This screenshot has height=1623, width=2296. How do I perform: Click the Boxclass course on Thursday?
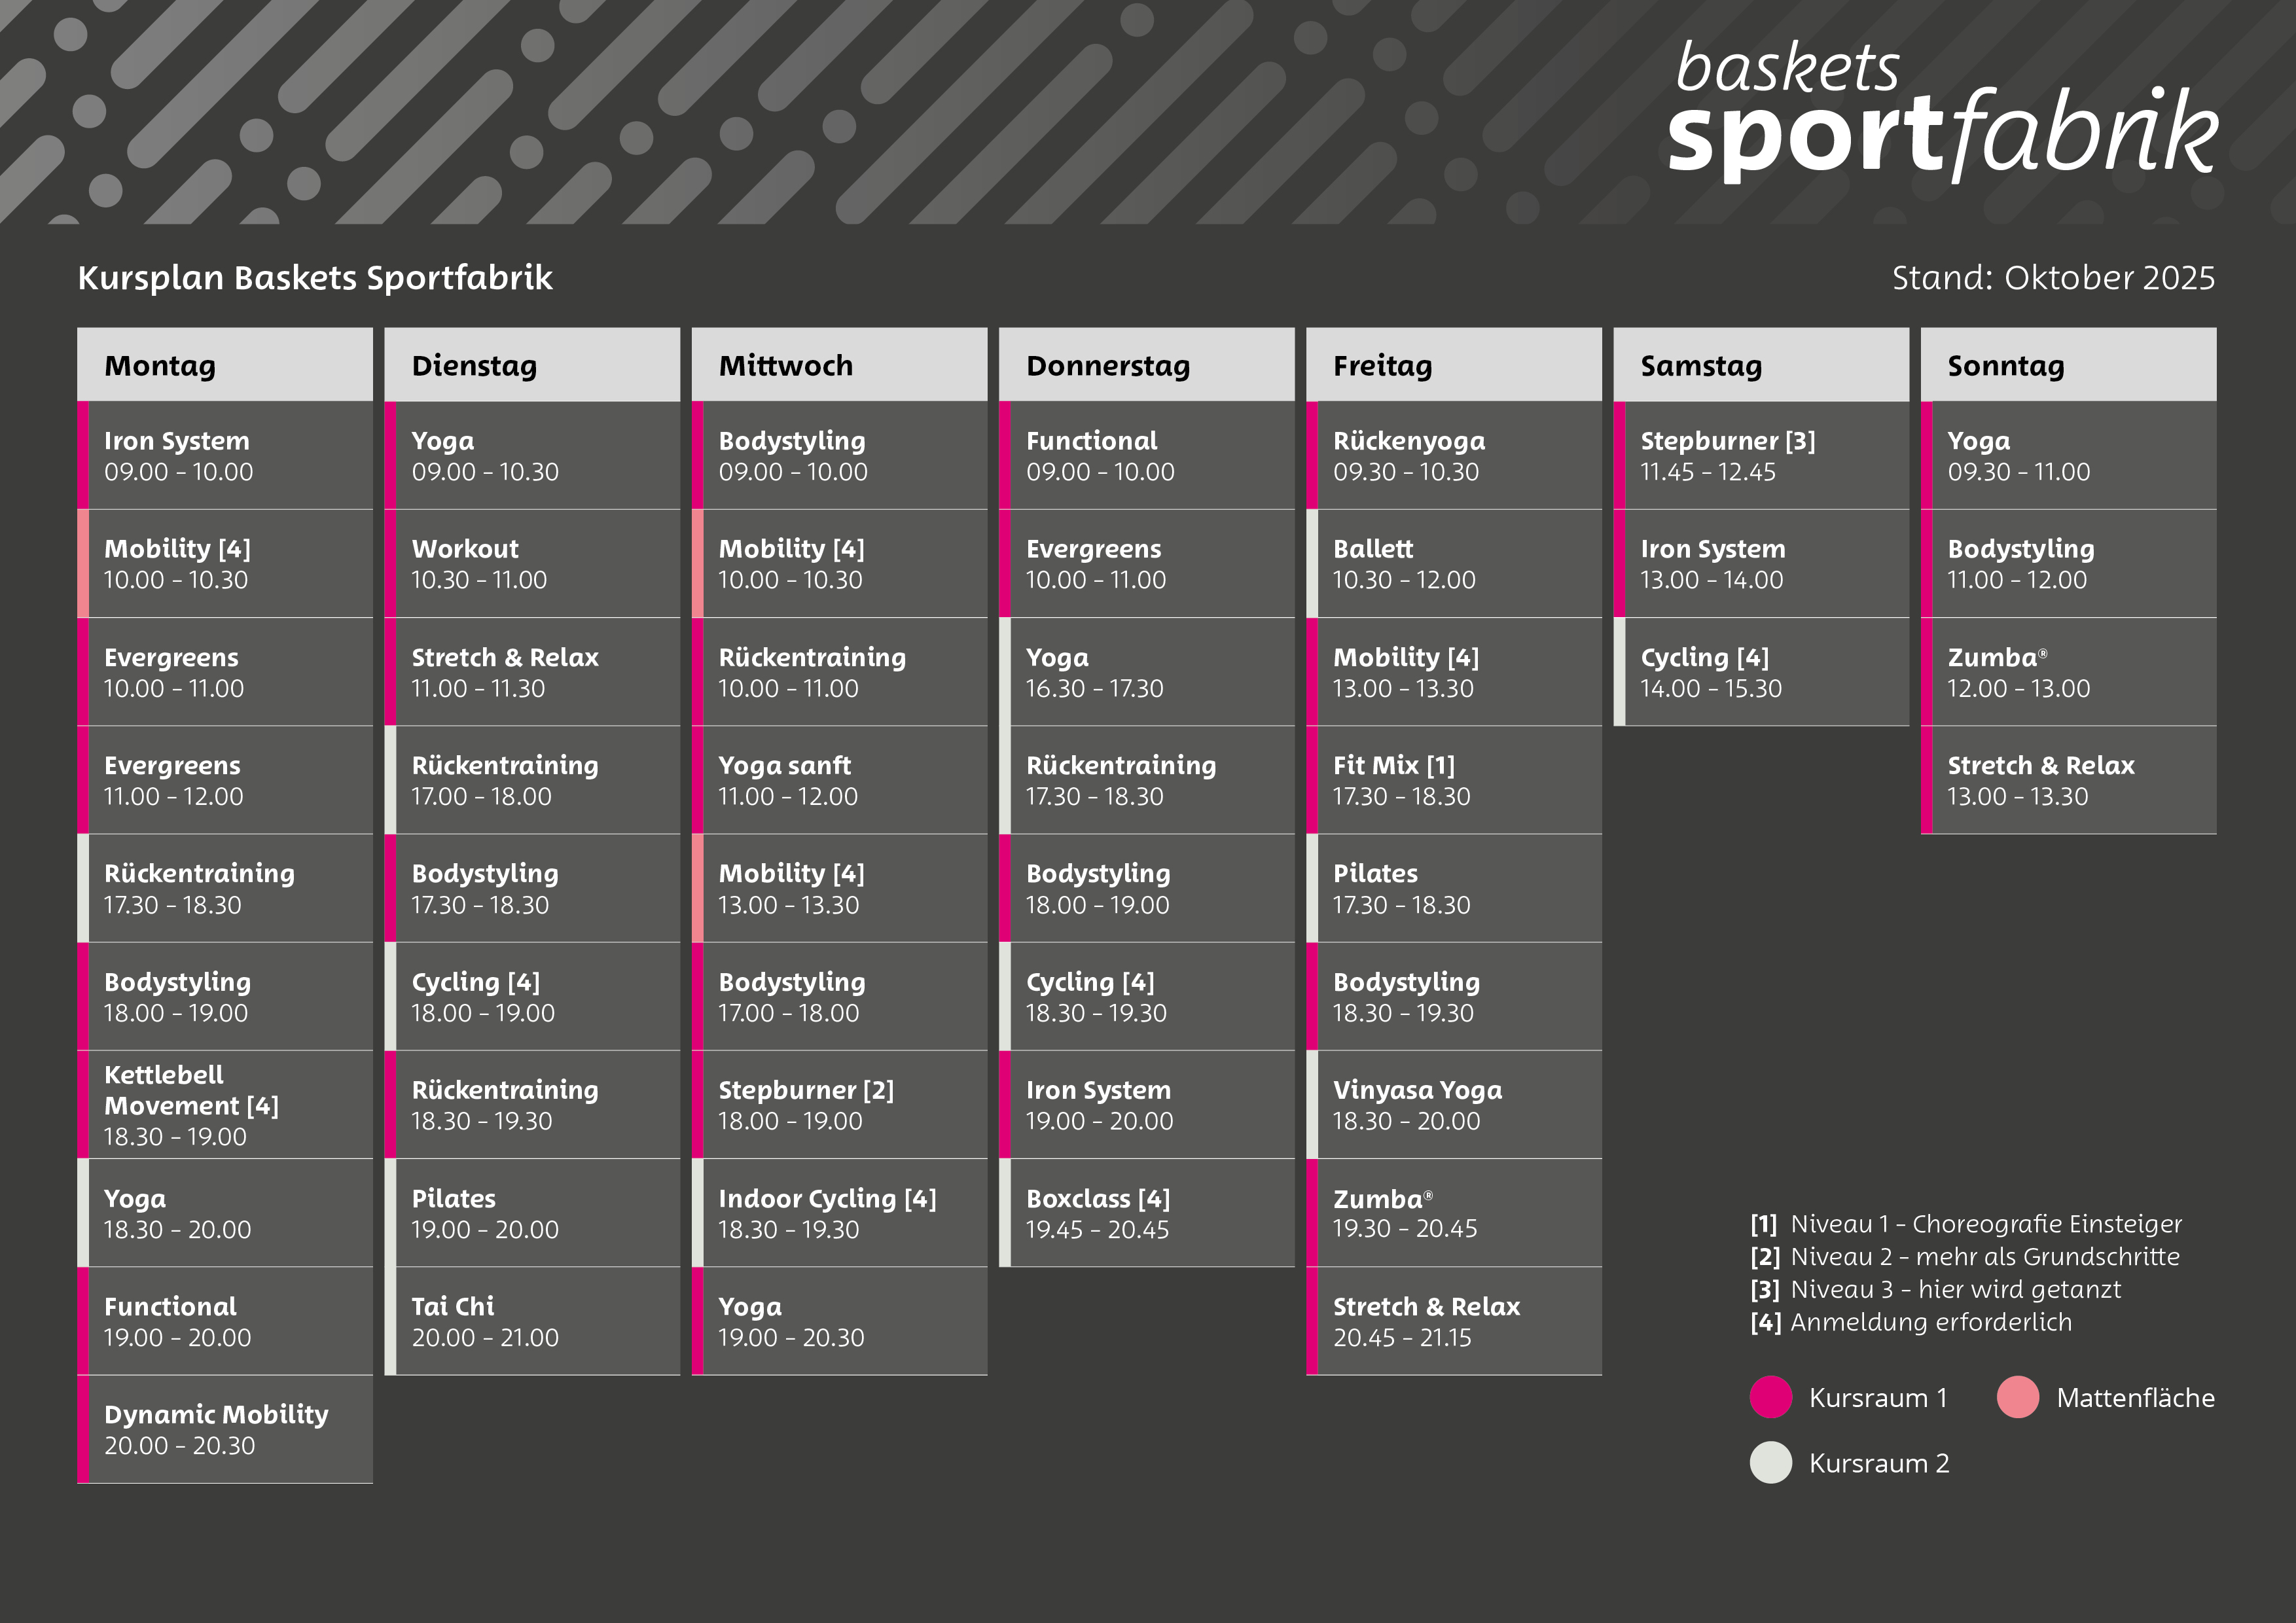coord(1146,1213)
